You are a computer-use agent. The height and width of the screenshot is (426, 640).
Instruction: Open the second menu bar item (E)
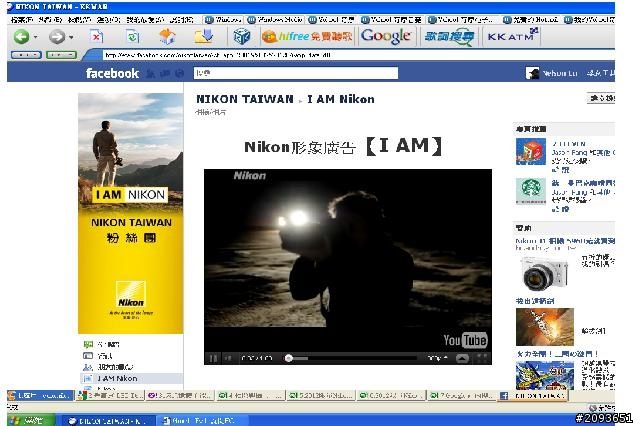click(50, 20)
